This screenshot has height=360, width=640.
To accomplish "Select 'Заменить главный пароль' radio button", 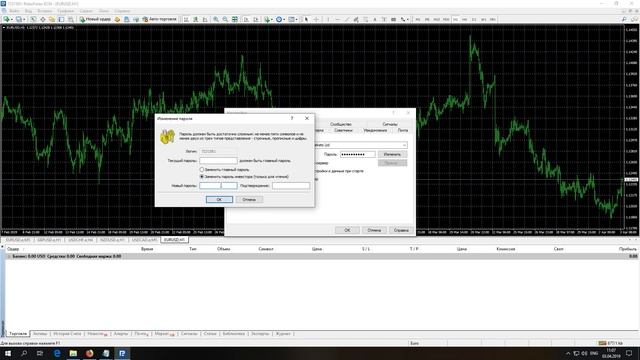I will pyautogui.click(x=202, y=169).
